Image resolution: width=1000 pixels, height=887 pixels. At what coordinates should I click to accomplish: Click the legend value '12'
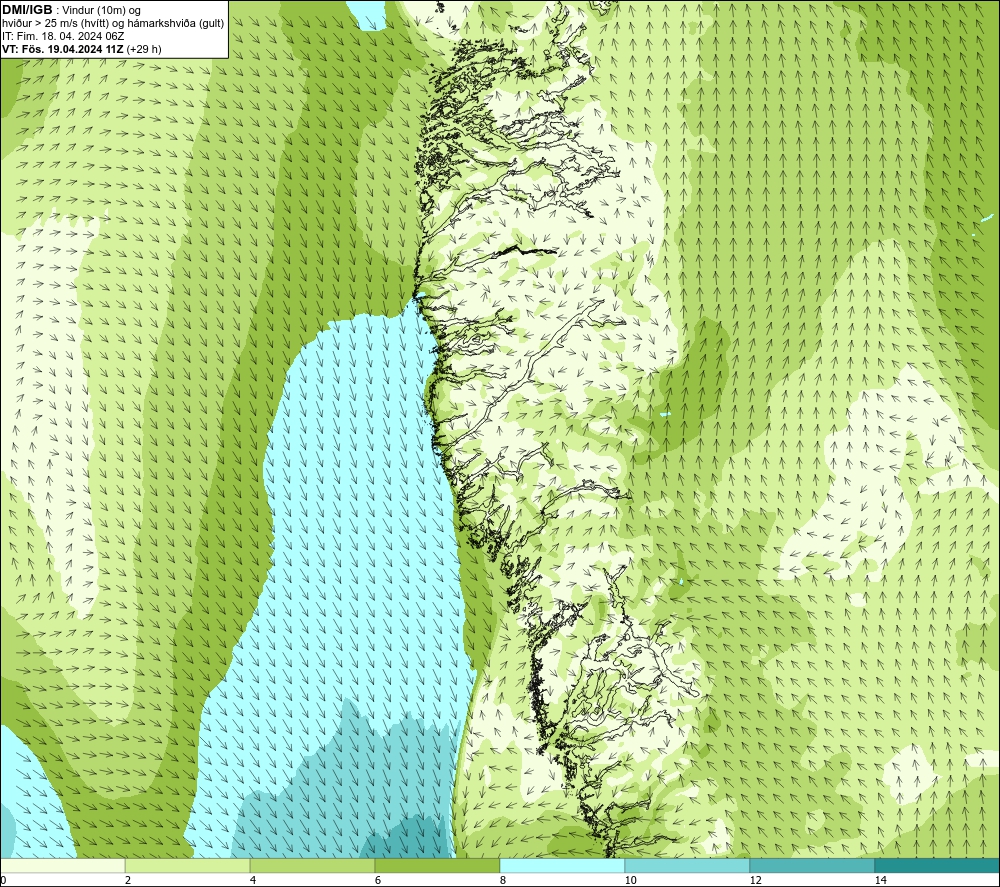pyautogui.click(x=755, y=881)
